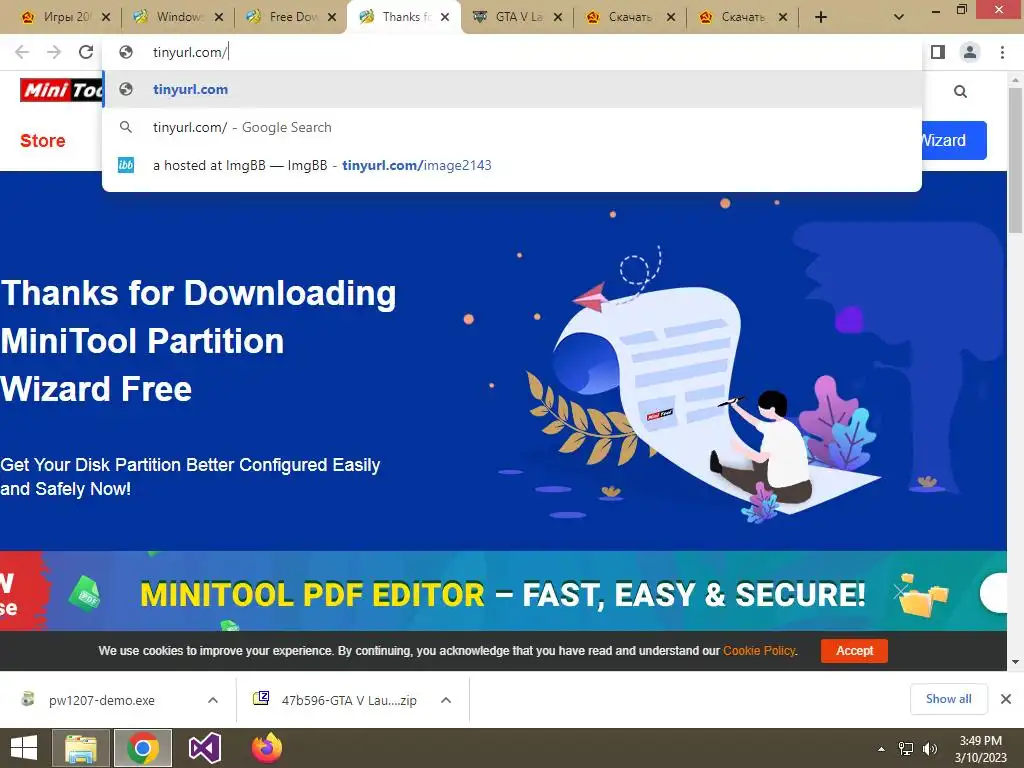The height and width of the screenshot is (768, 1024).
Task: Click the Chrome taskbar icon
Action: click(x=143, y=748)
